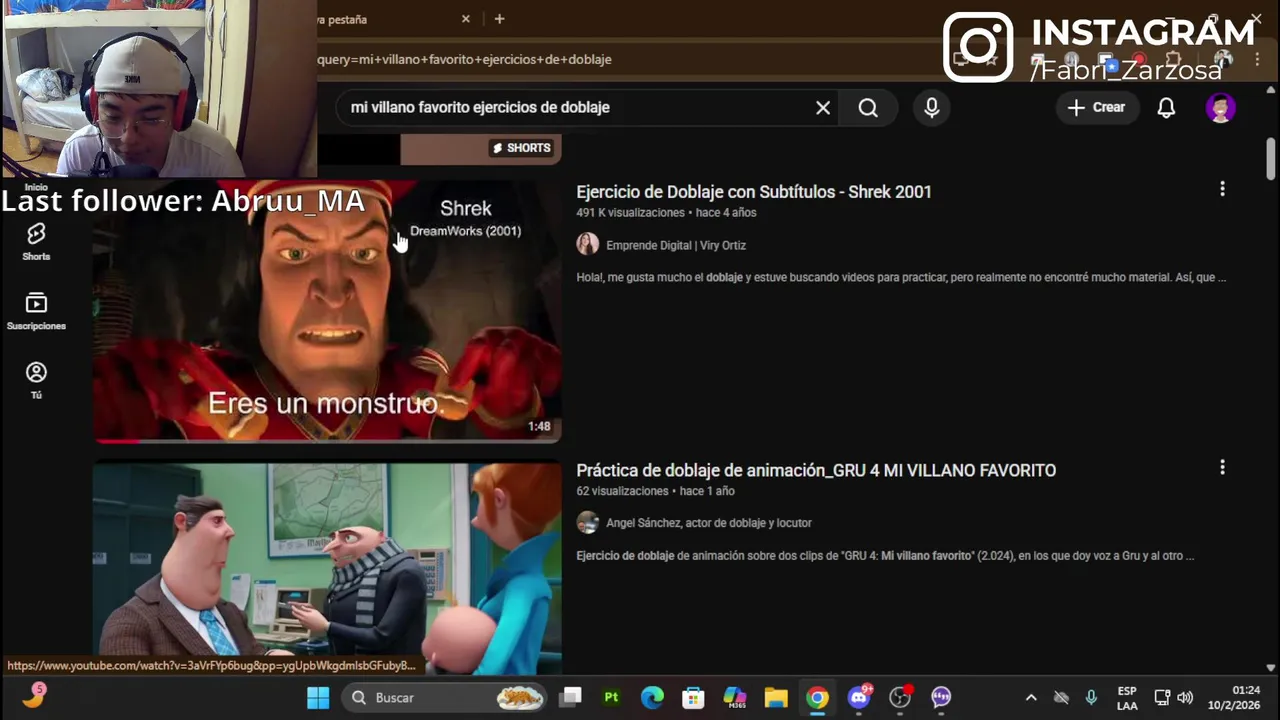Open Task View in the taskbar

point(570,697)
